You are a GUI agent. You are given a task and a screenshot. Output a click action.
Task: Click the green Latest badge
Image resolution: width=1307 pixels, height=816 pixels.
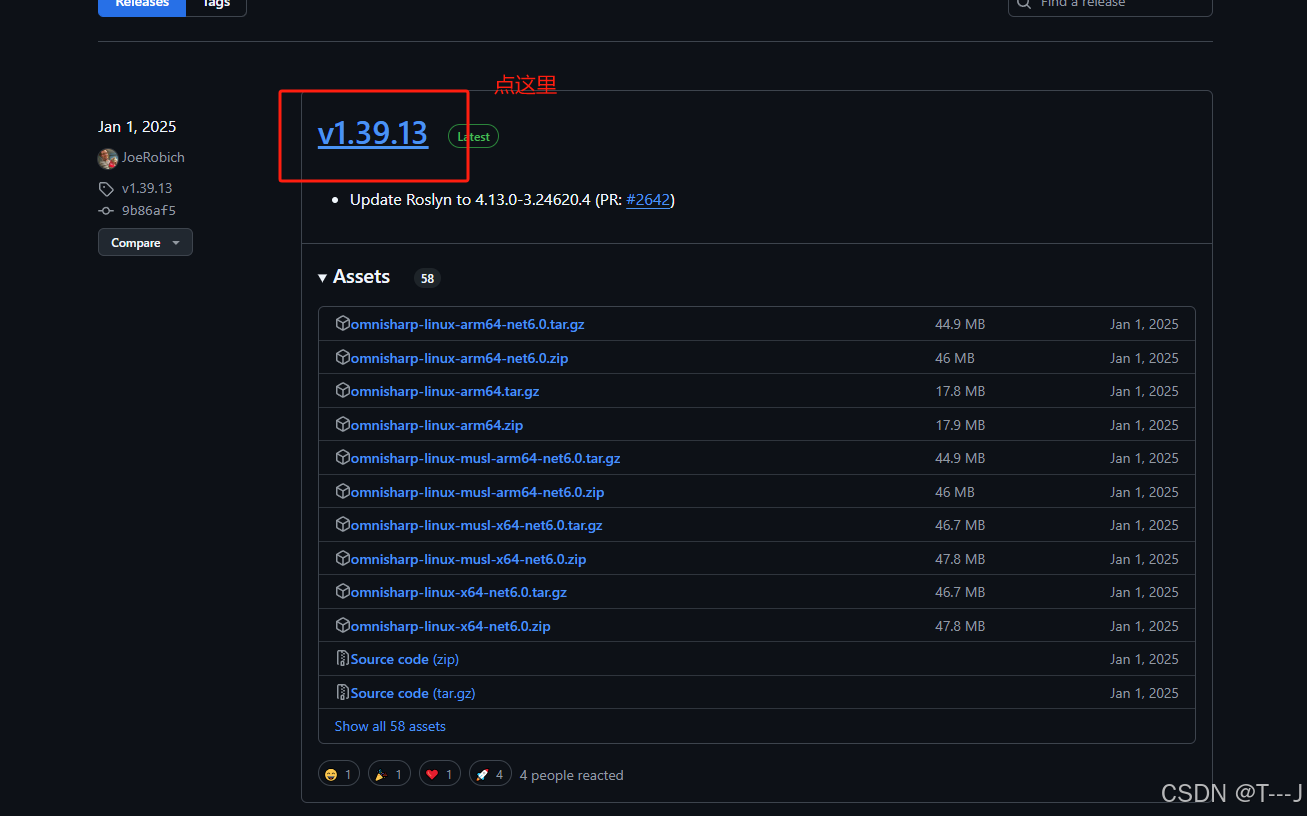click(473, 136)
